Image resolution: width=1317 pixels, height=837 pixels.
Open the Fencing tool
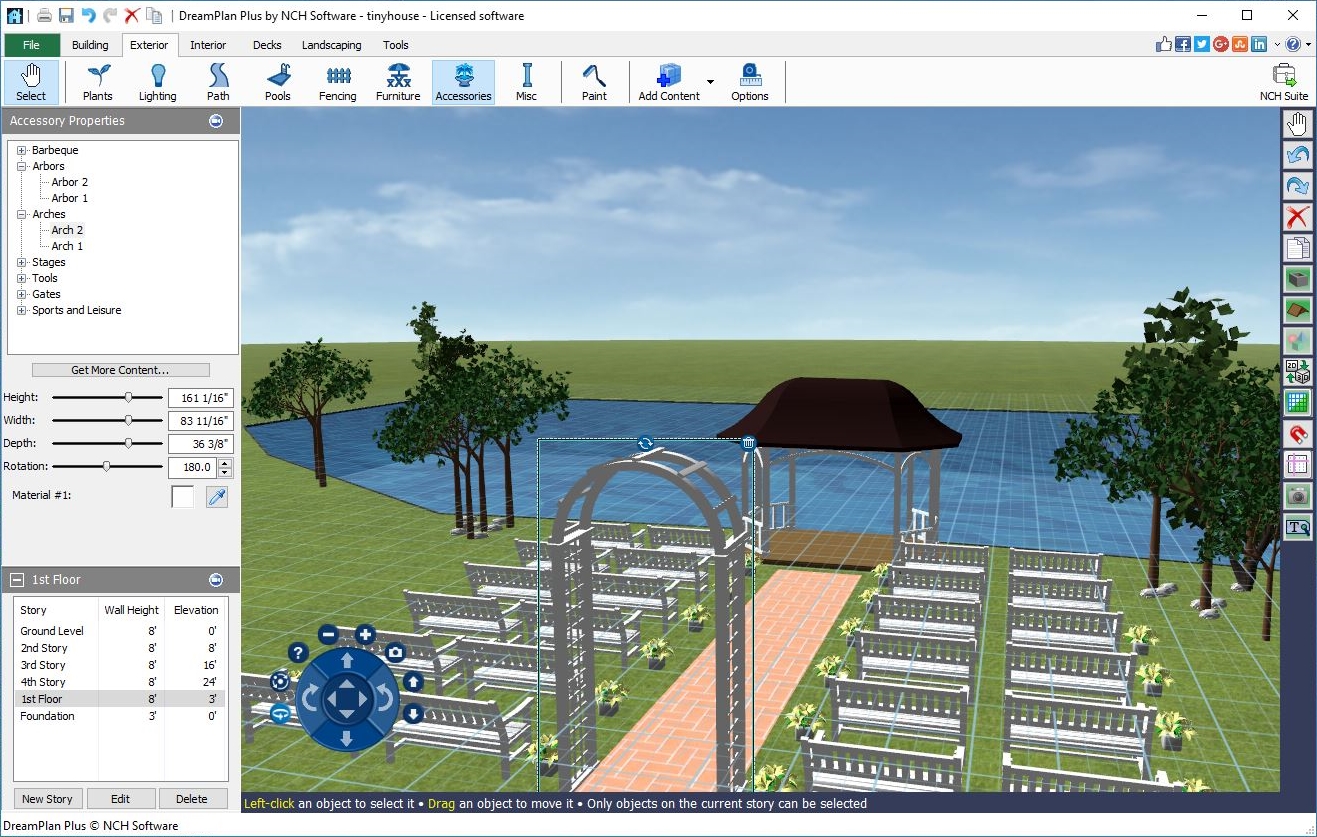(x=337, y=81)
